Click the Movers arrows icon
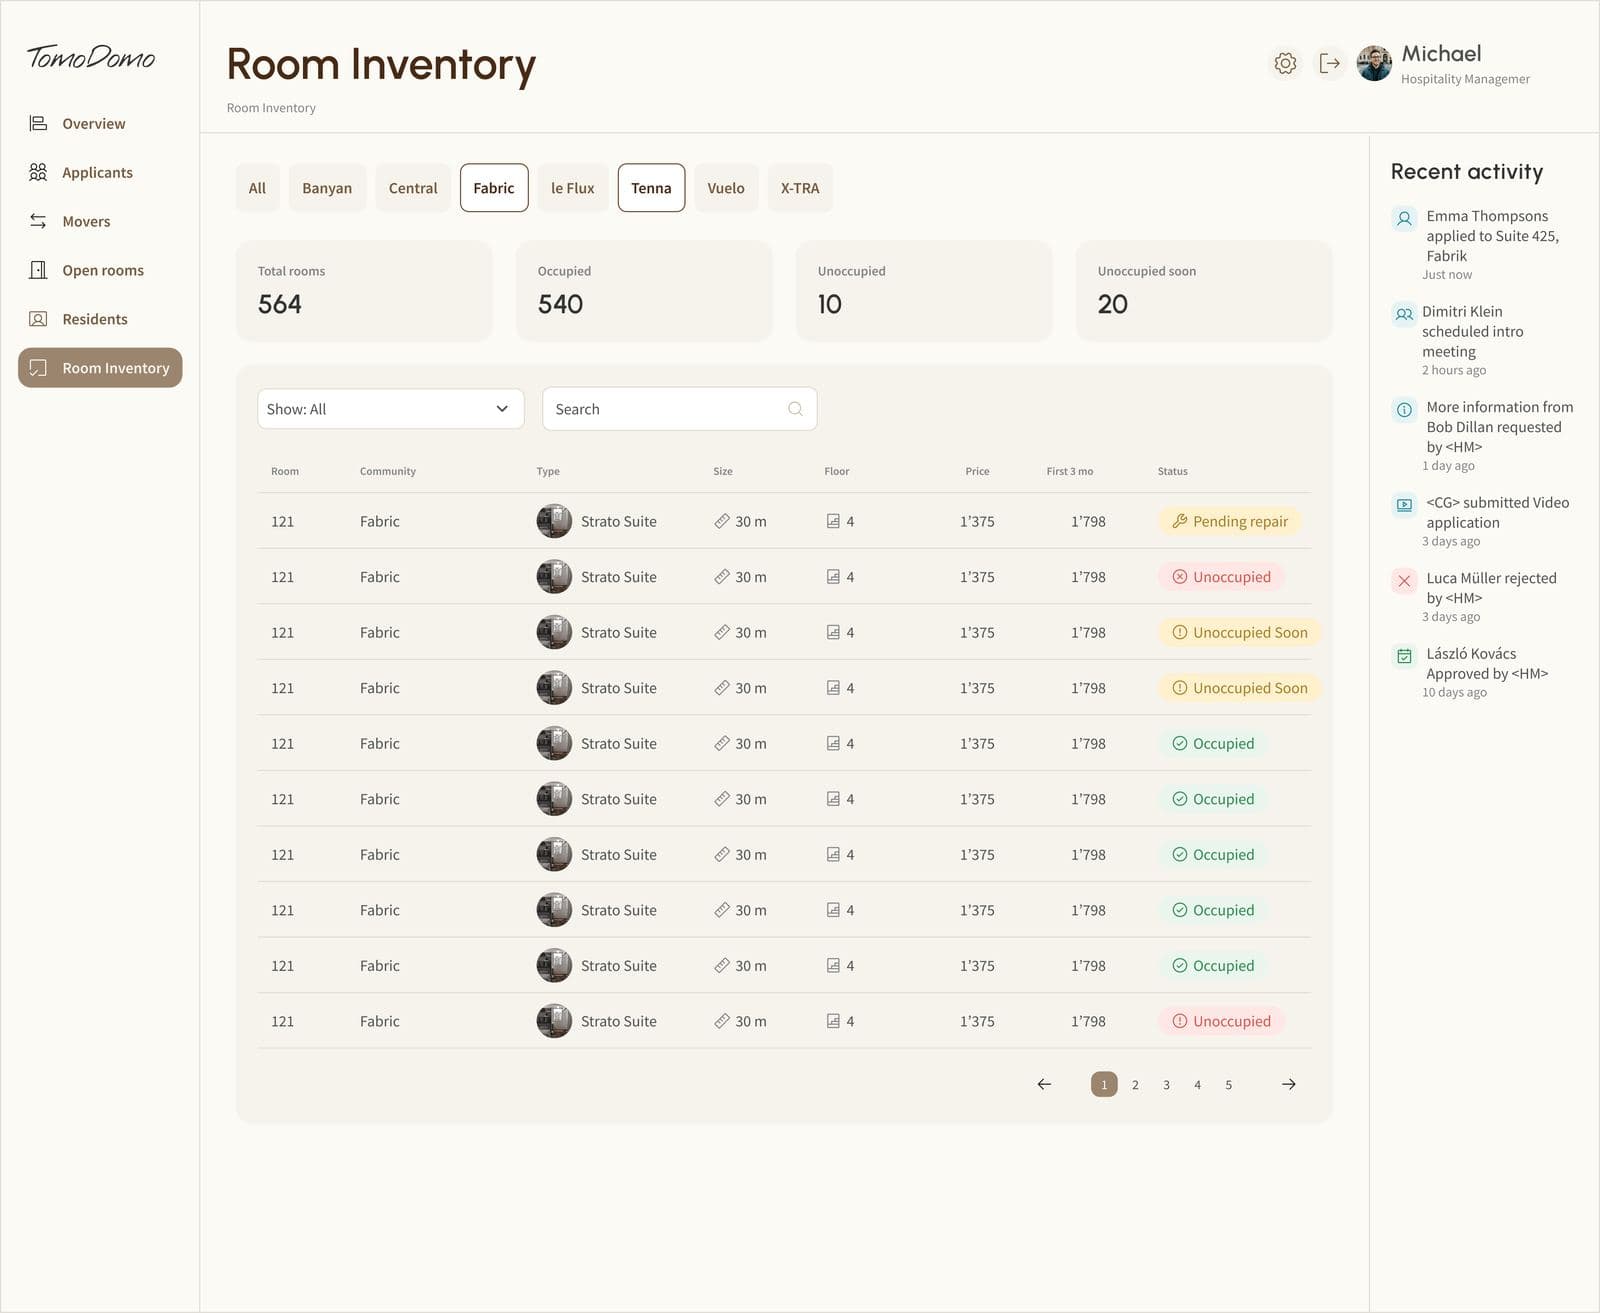The height and width of the screenshot is (1313, 1600). click(x=38, y=221)
